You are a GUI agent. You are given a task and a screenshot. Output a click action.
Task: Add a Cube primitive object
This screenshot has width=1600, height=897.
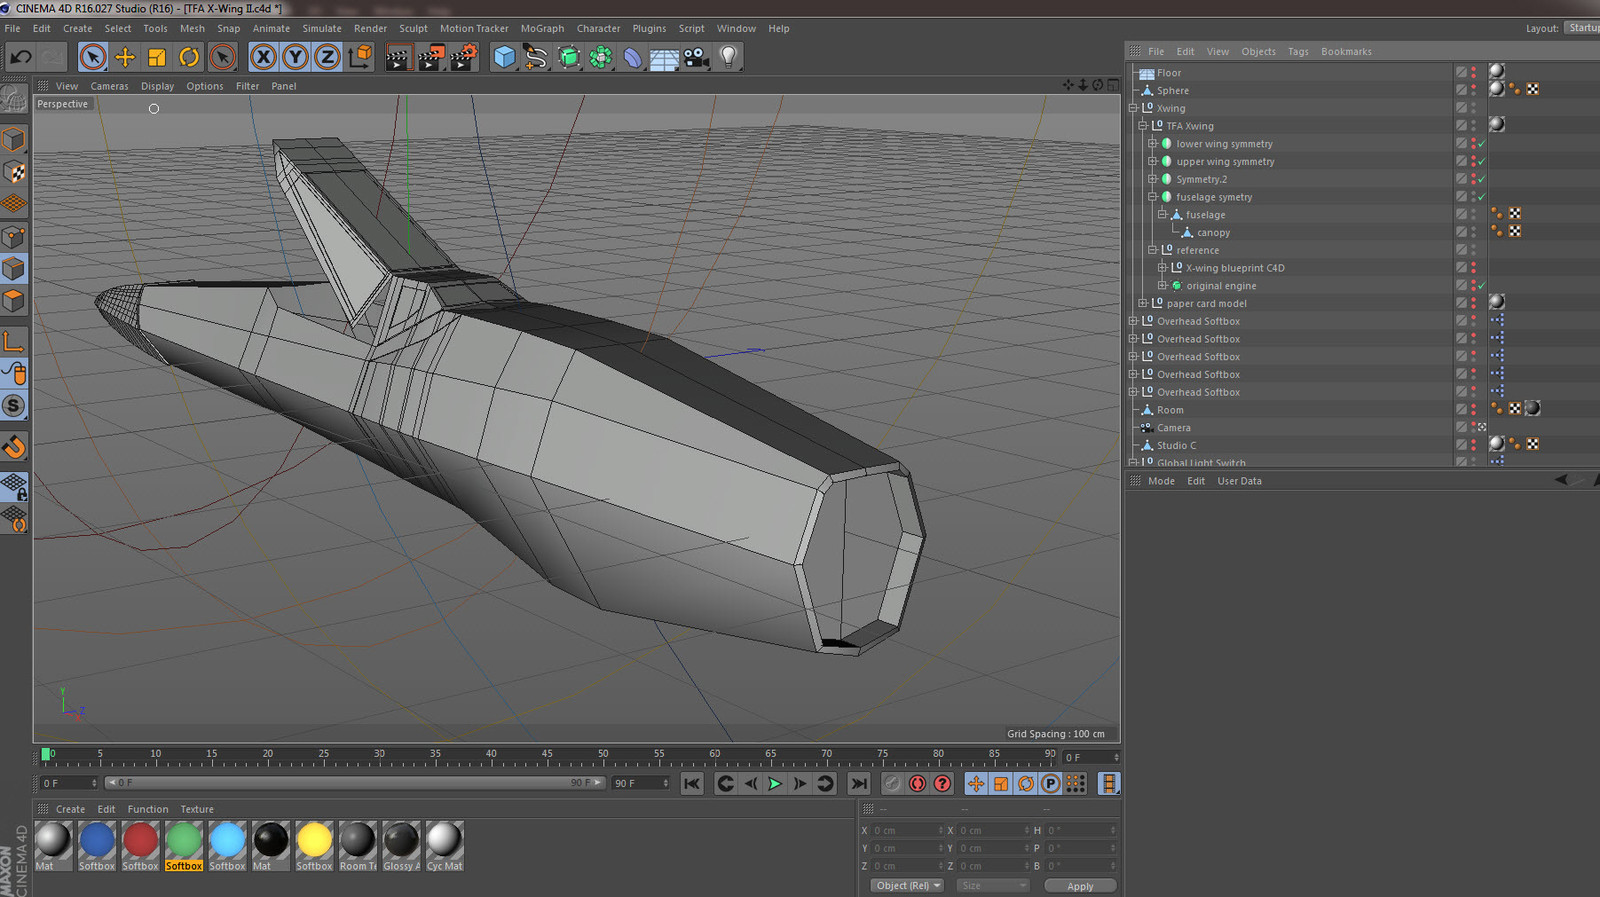[505, 57]
